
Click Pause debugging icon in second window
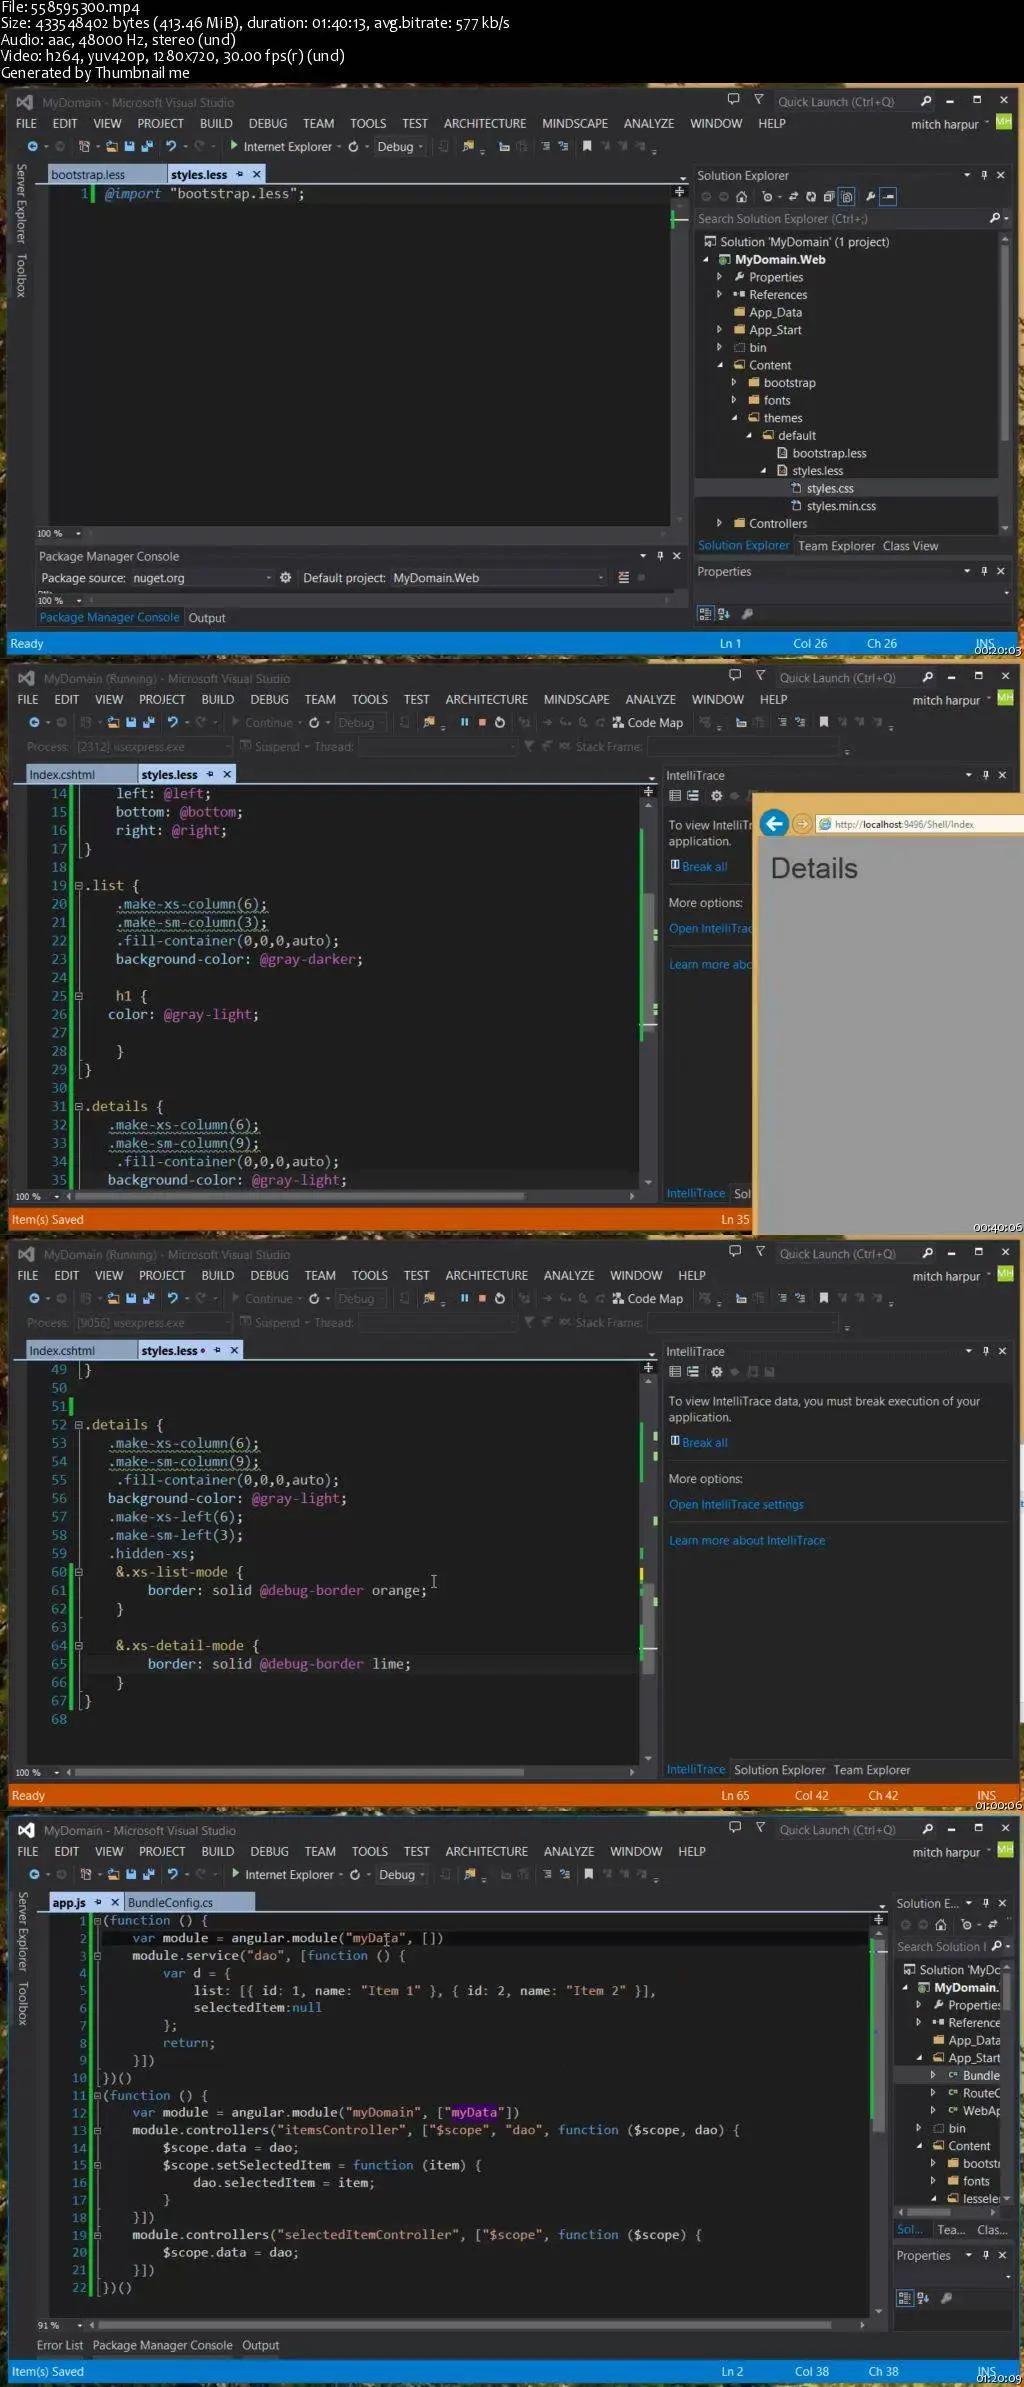[x=464, y=723]
